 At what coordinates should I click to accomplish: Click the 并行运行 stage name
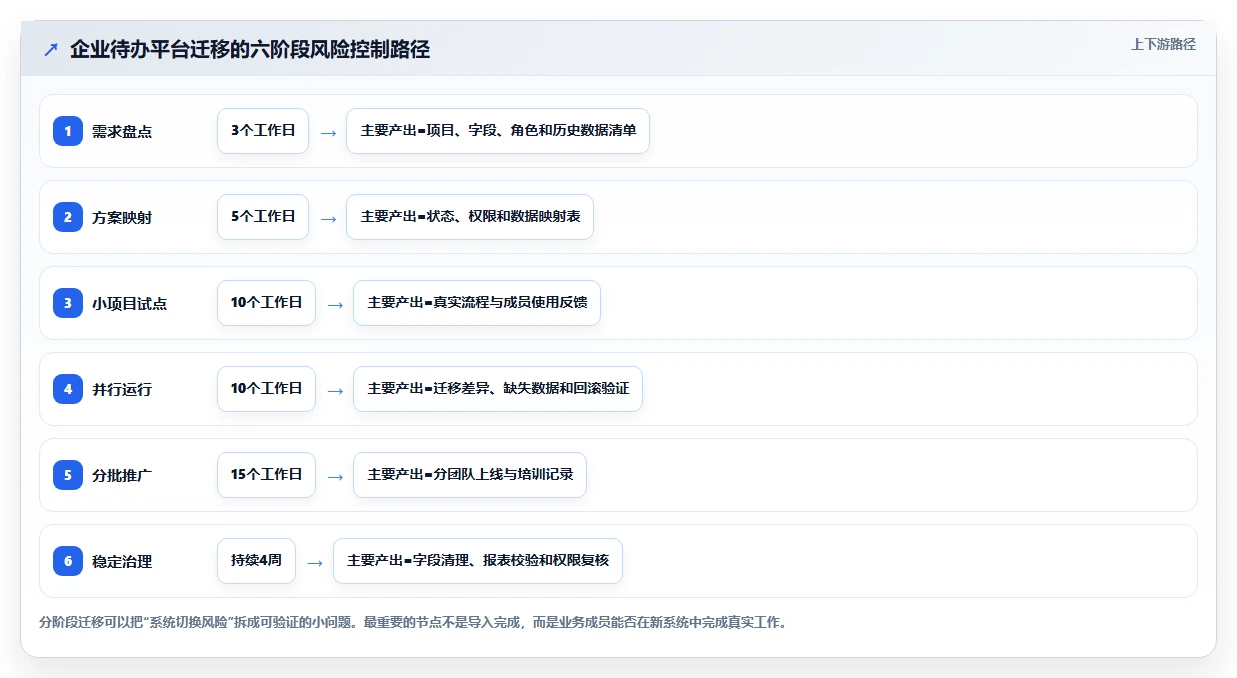tap(122, 389)
